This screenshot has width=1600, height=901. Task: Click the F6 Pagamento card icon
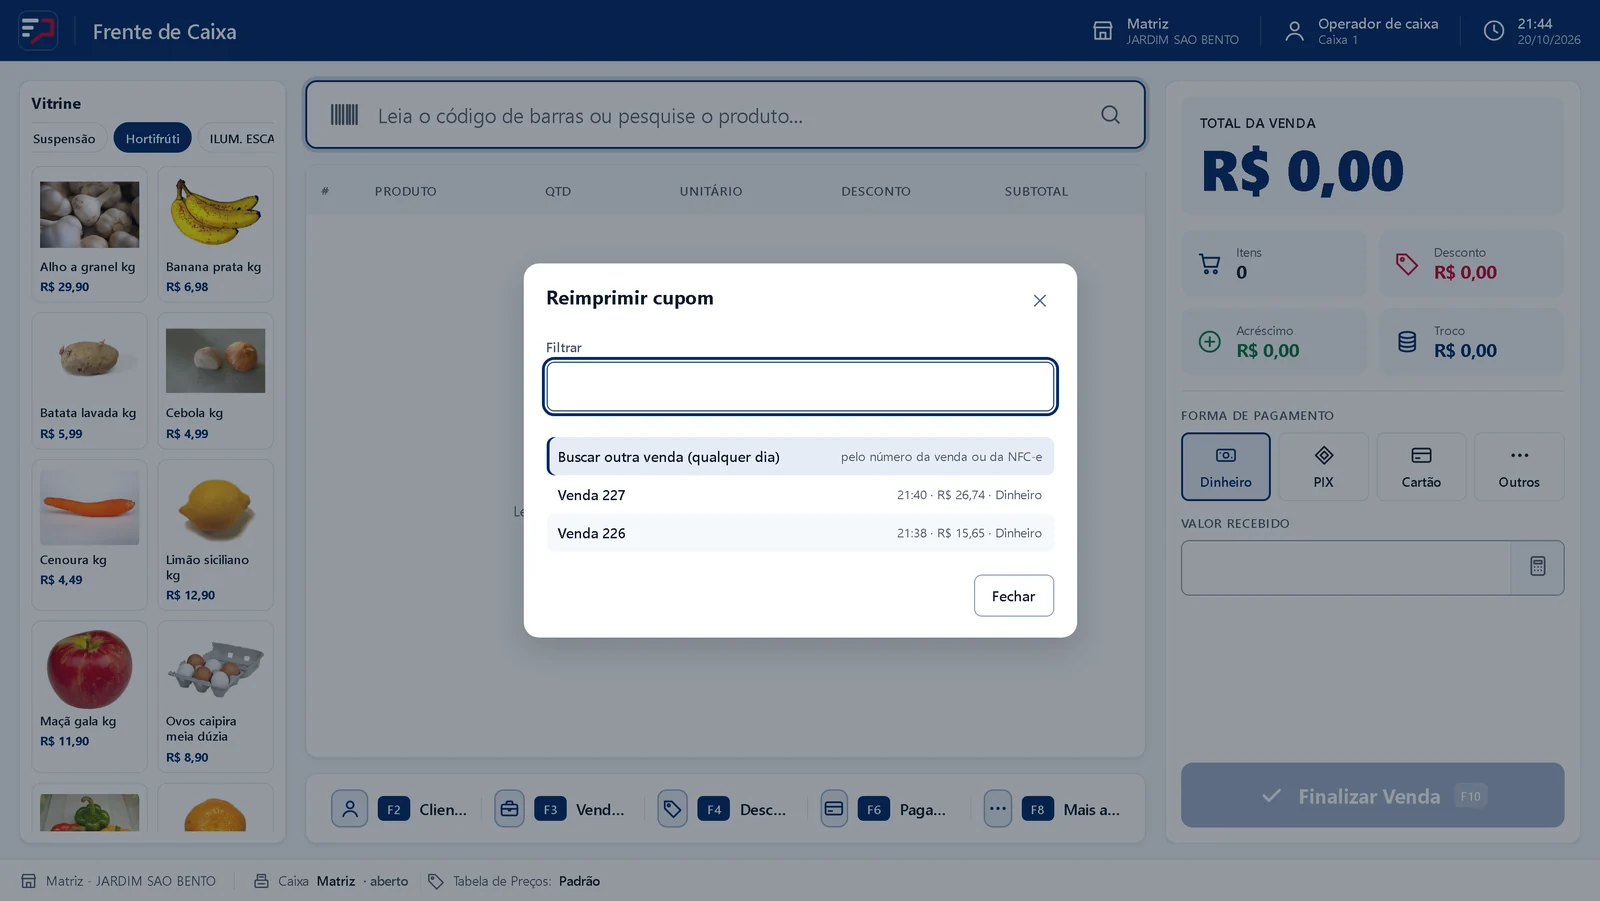pos(834,809)
